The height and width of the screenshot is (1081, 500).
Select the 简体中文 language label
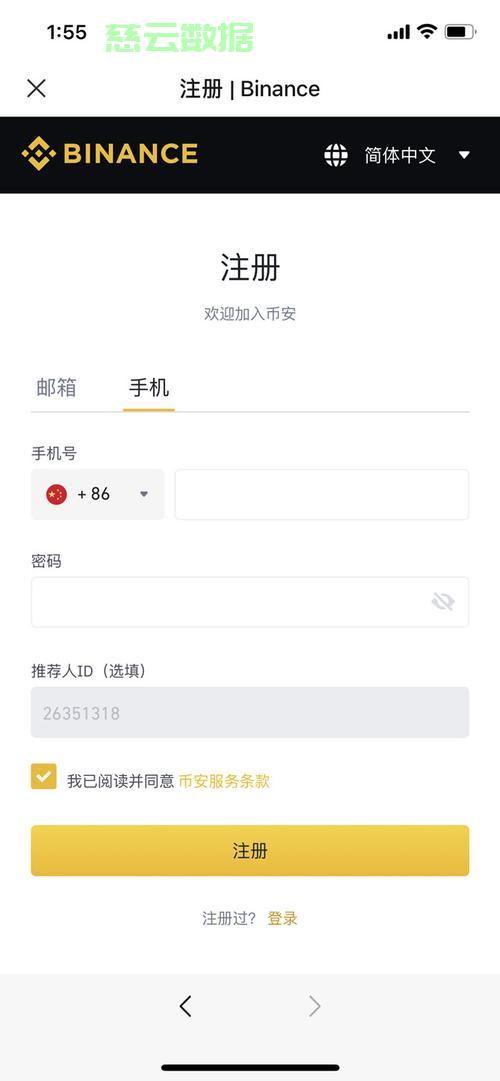point(400,155)
